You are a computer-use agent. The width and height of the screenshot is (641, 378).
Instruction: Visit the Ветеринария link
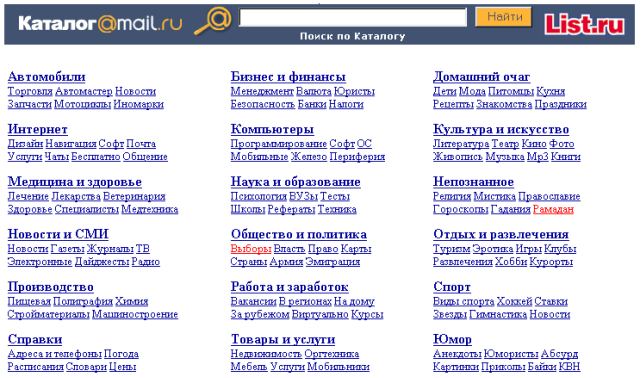[x=134, y=196]
